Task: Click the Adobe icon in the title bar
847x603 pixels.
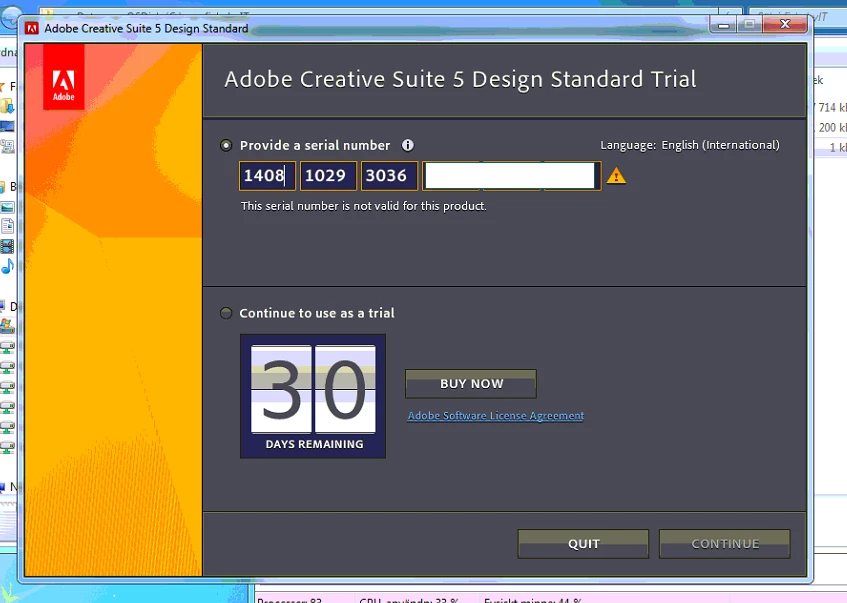Action: [x=32, y=28]
